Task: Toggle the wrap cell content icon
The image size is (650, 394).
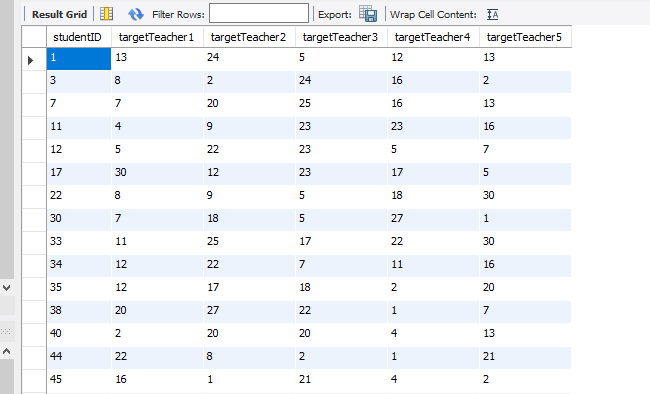Action: [492, 15]
